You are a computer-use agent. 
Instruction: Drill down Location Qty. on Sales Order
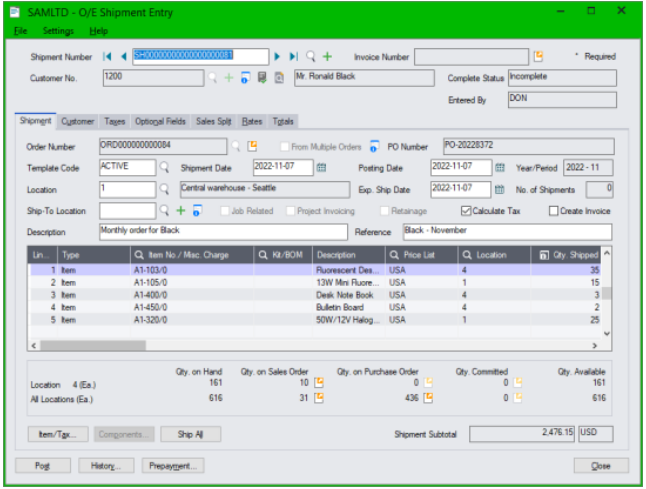click(x=319, y=383)
